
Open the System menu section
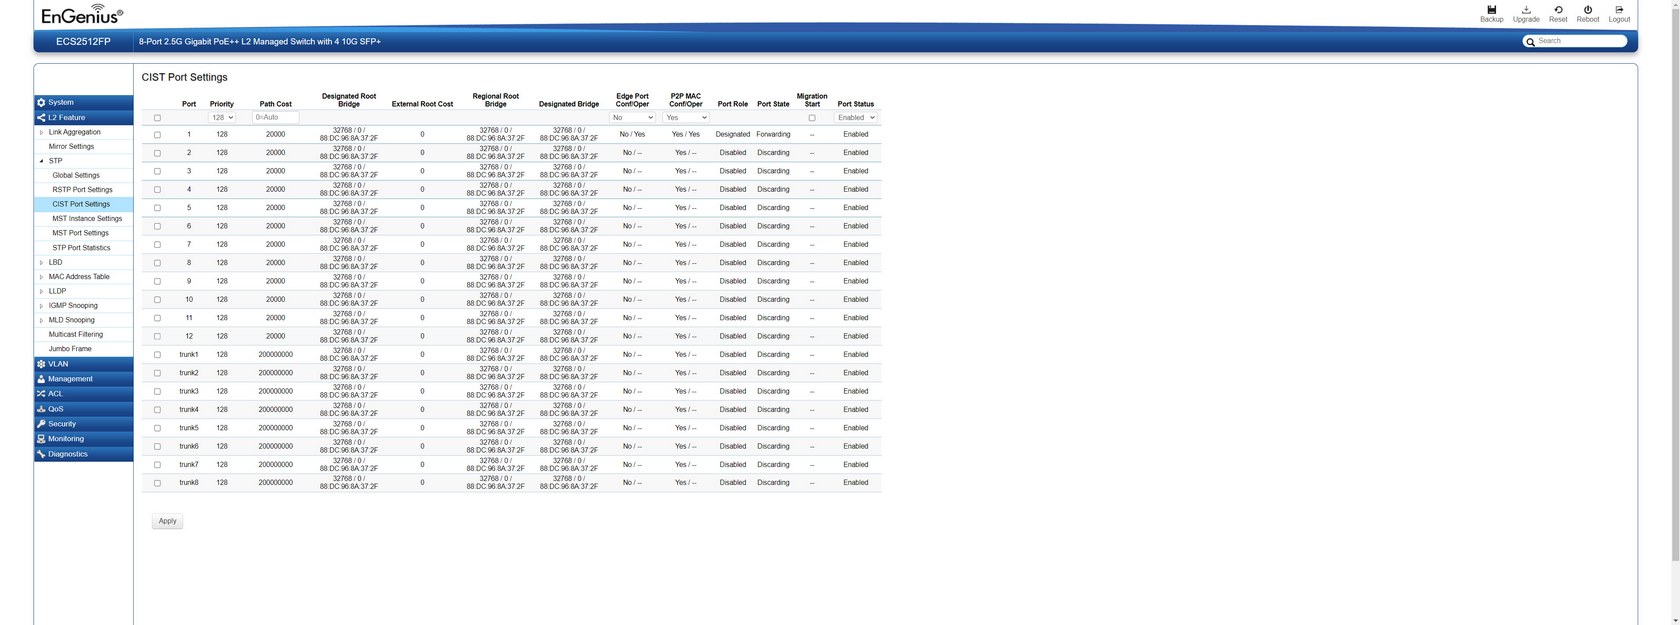[x=84, y=102]
